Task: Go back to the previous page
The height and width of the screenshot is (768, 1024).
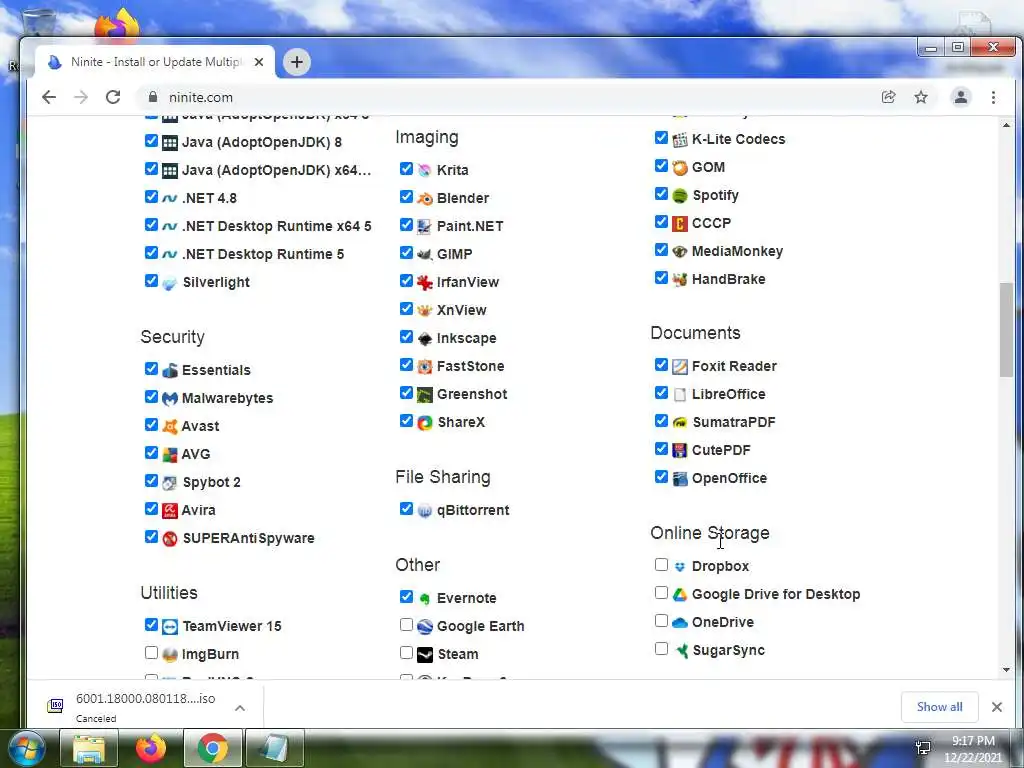Action: [x=49, y=97]
